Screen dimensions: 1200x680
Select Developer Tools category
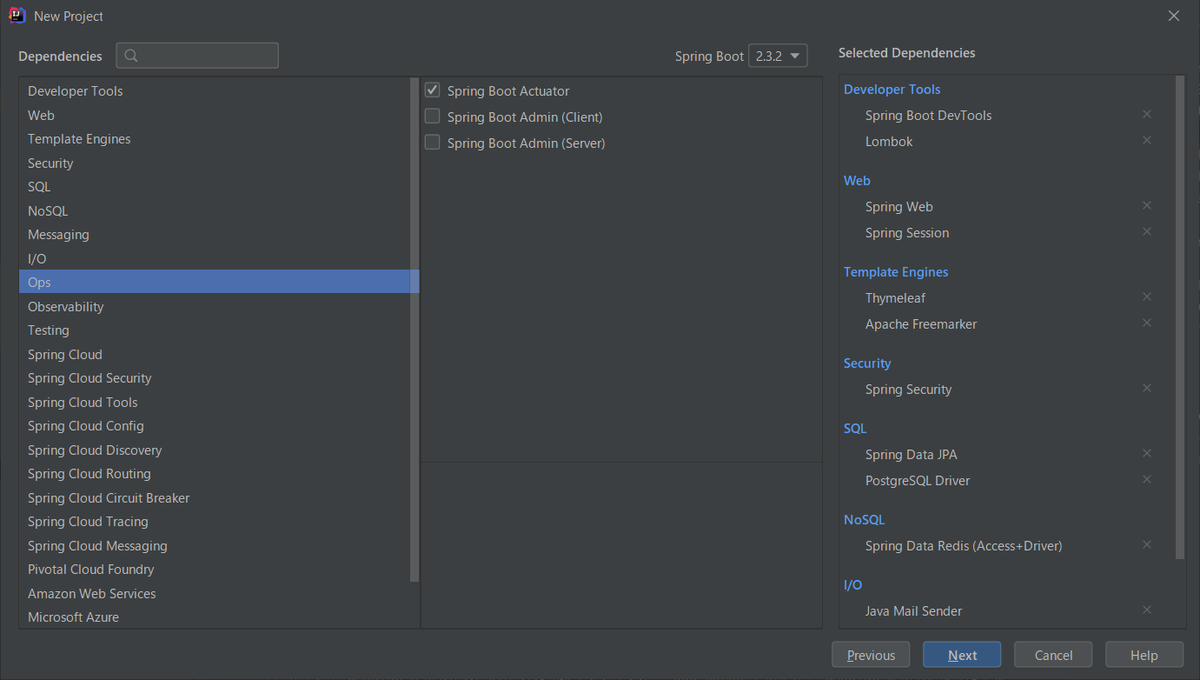tap(214, 91)
